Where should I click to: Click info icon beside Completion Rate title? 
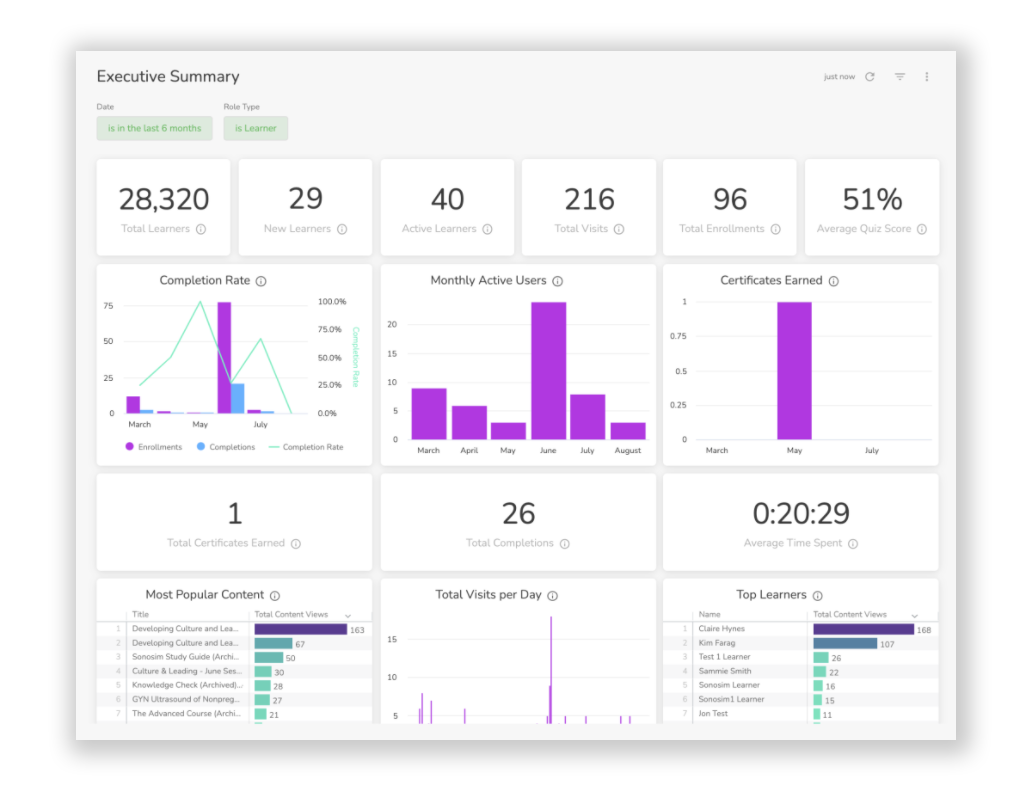[x=261, y=281]
